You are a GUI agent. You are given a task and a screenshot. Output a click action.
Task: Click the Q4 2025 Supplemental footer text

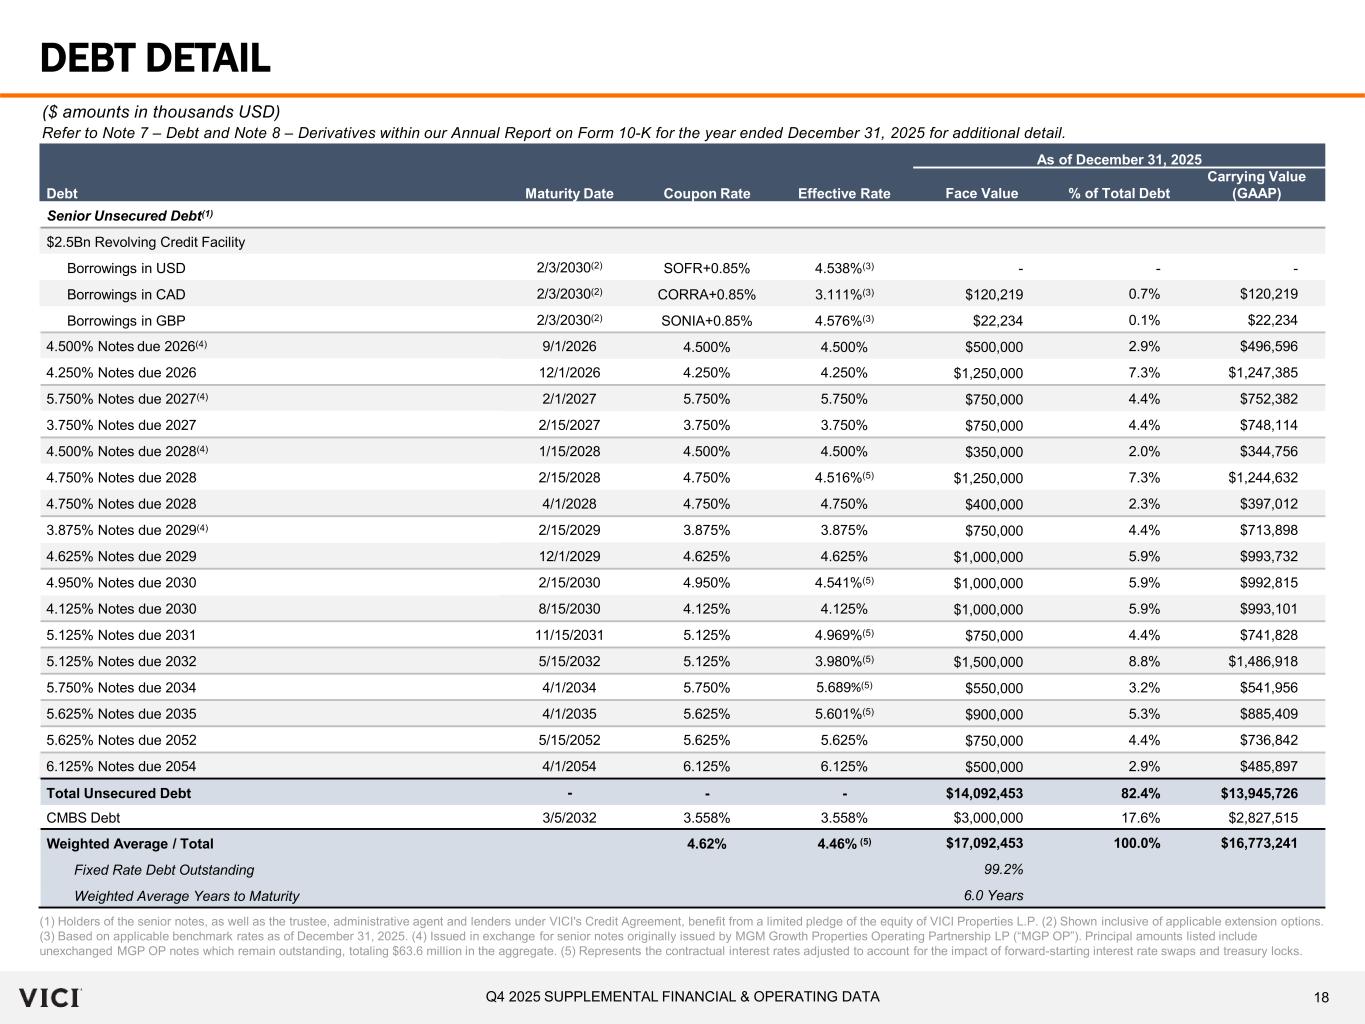(682, 997)
